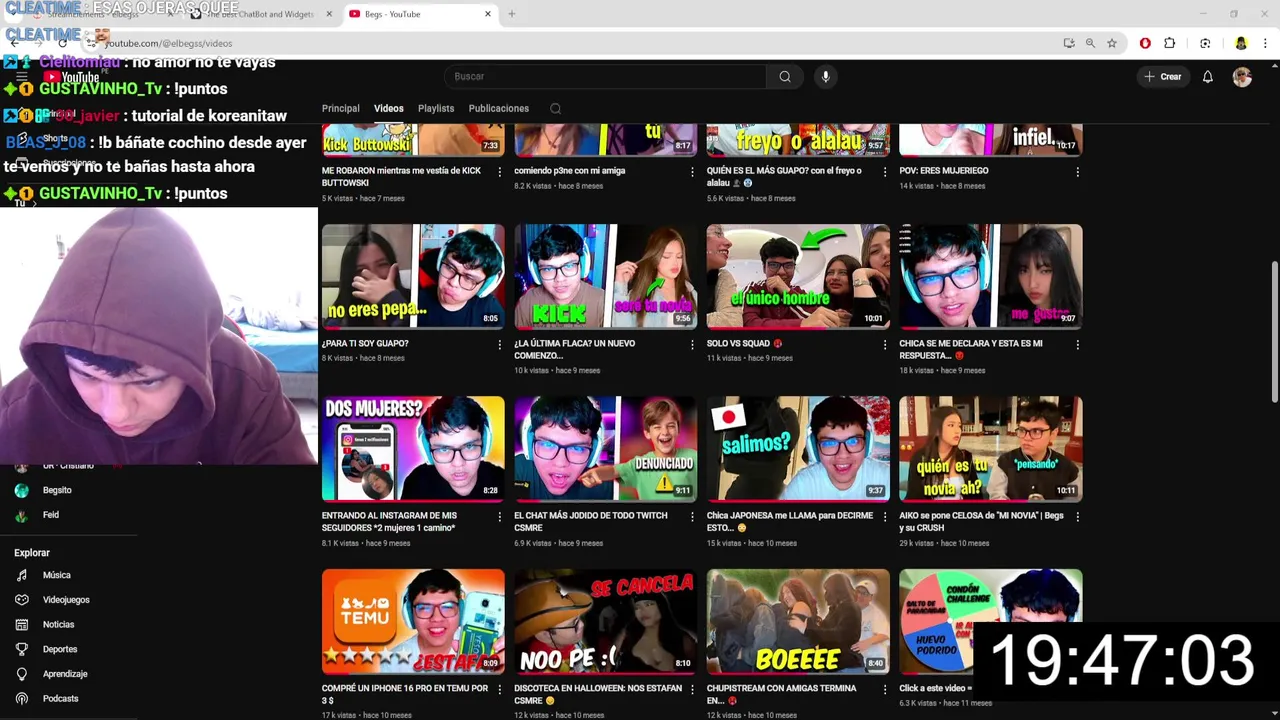The height and width of the screenshot is (720, 1280).
Task: Click the Crear button
Action: 1163,77
